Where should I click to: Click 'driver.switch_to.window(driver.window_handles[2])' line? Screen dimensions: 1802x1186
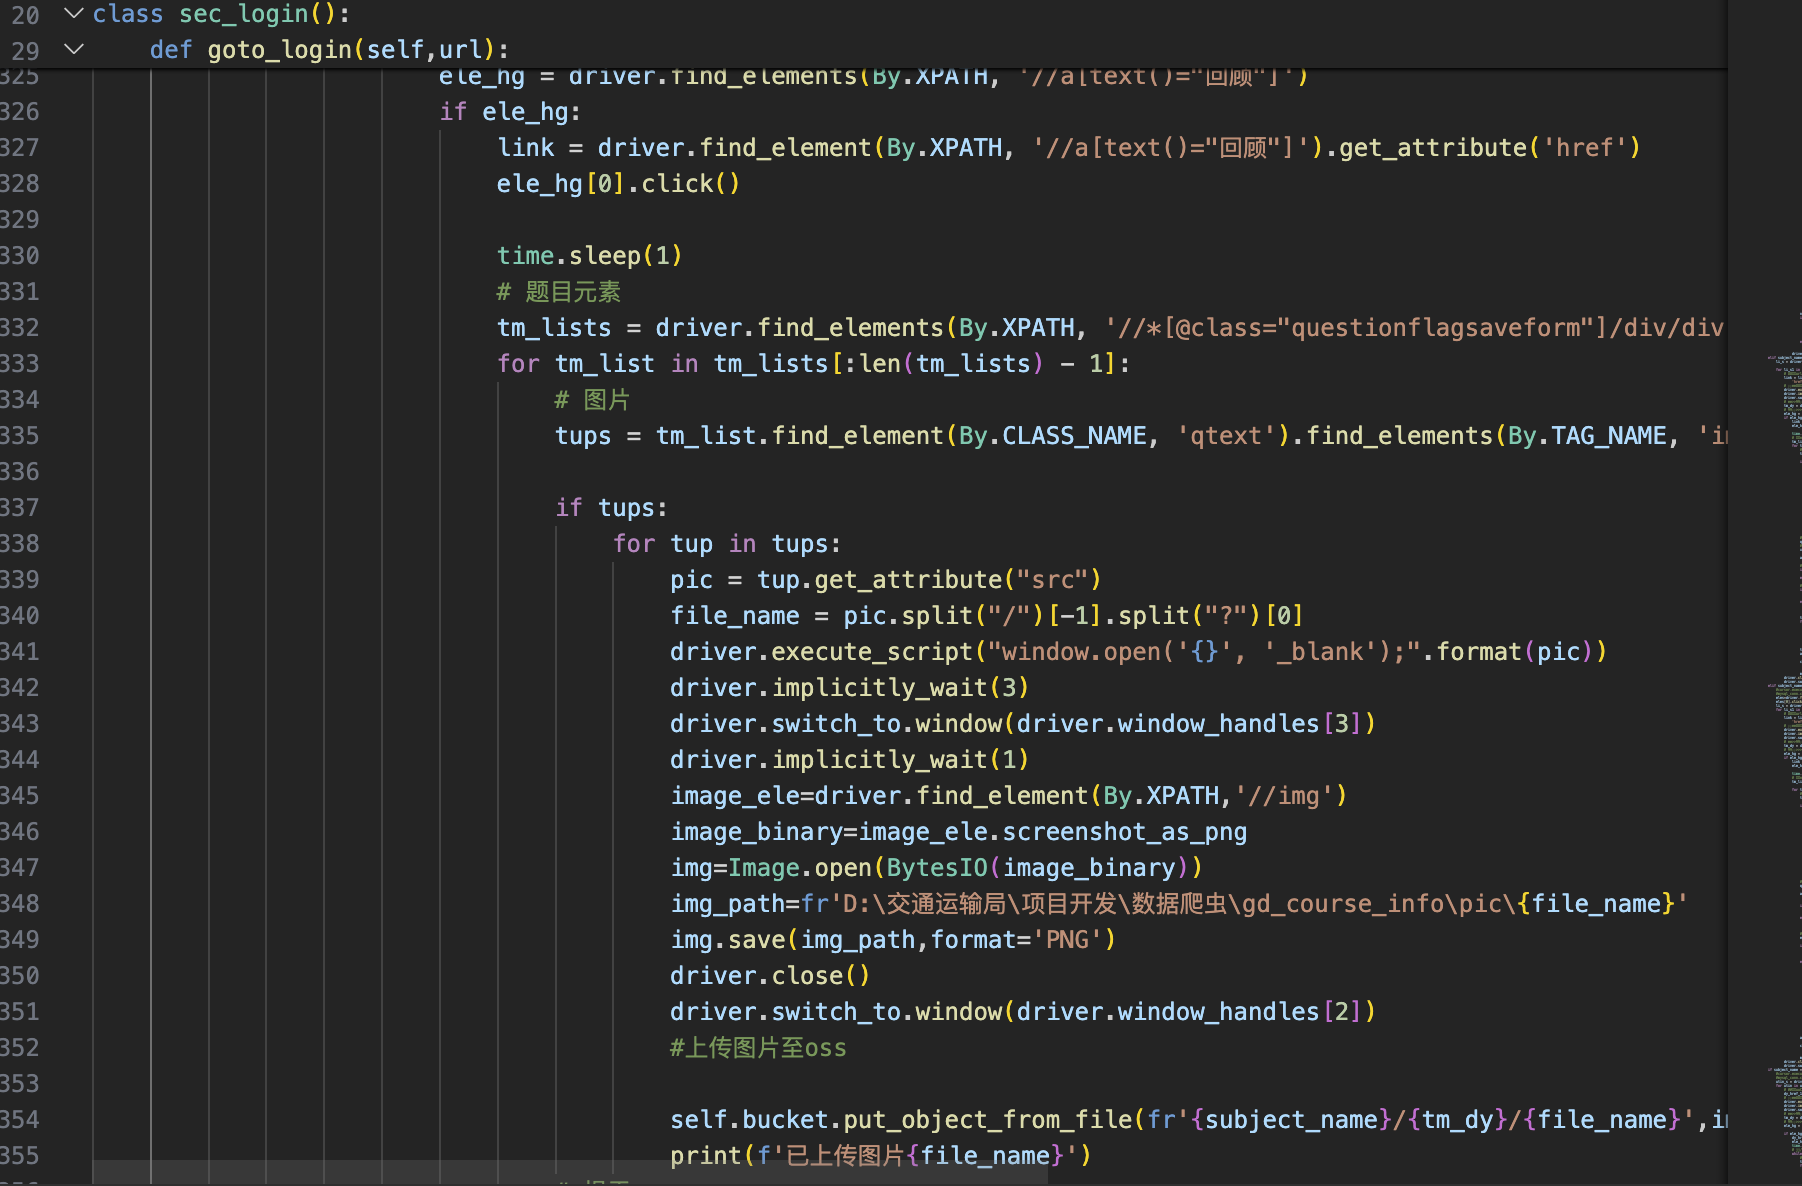click(x=1022, y=1012)
